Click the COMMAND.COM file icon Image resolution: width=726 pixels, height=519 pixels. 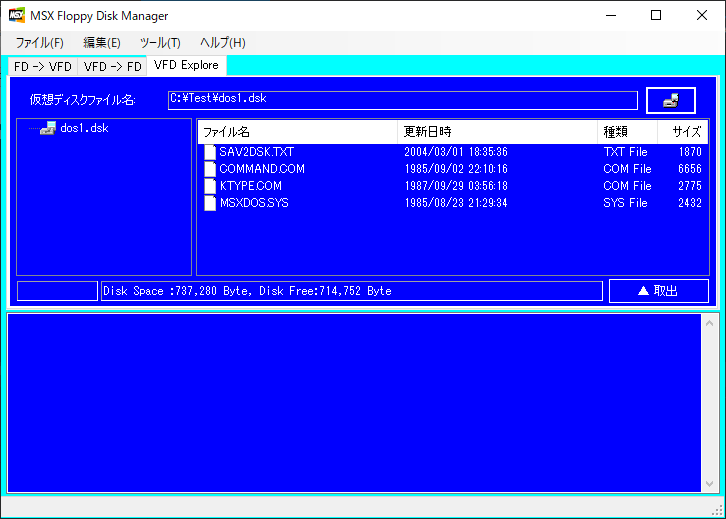click(x=210, y=169)
